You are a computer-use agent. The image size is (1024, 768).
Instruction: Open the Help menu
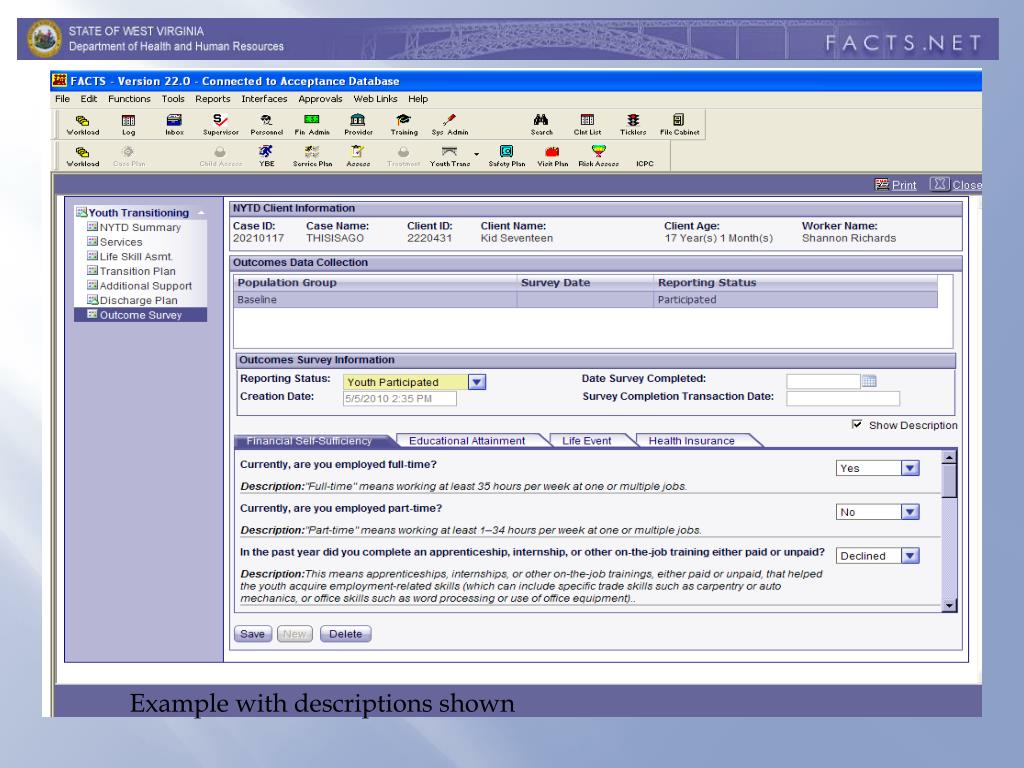[418, 99]
